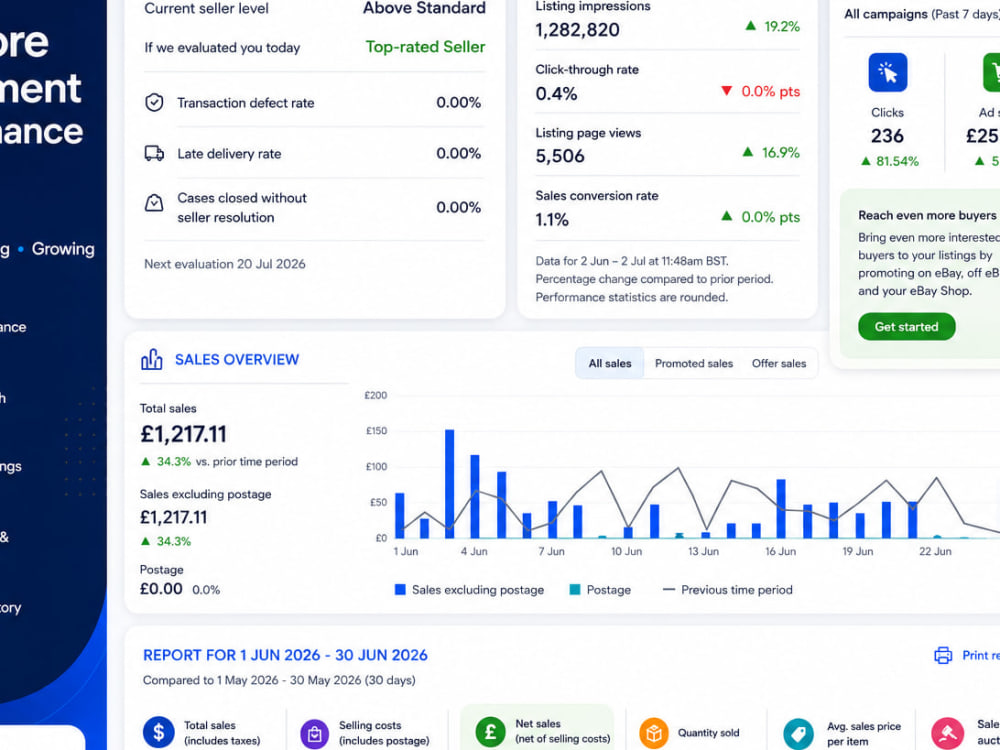The image size is (1000, 750).
Task: Click the Sales Overview chart icon
Action: pyautogui.click(x=152, y=360)
